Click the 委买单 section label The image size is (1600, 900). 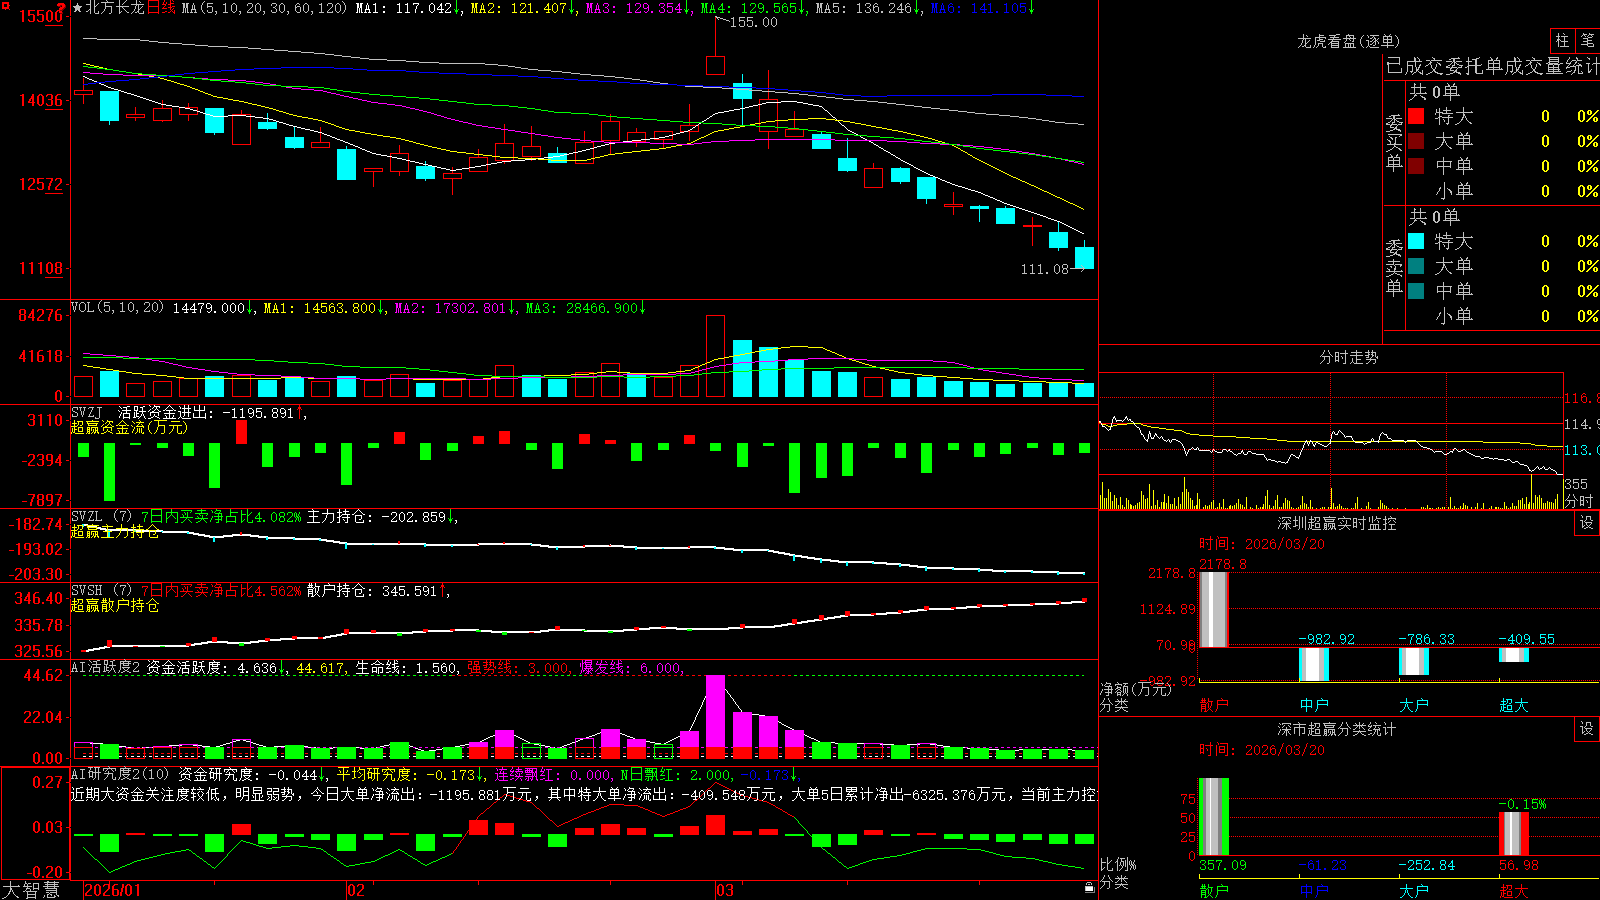tap(1394, 143)
